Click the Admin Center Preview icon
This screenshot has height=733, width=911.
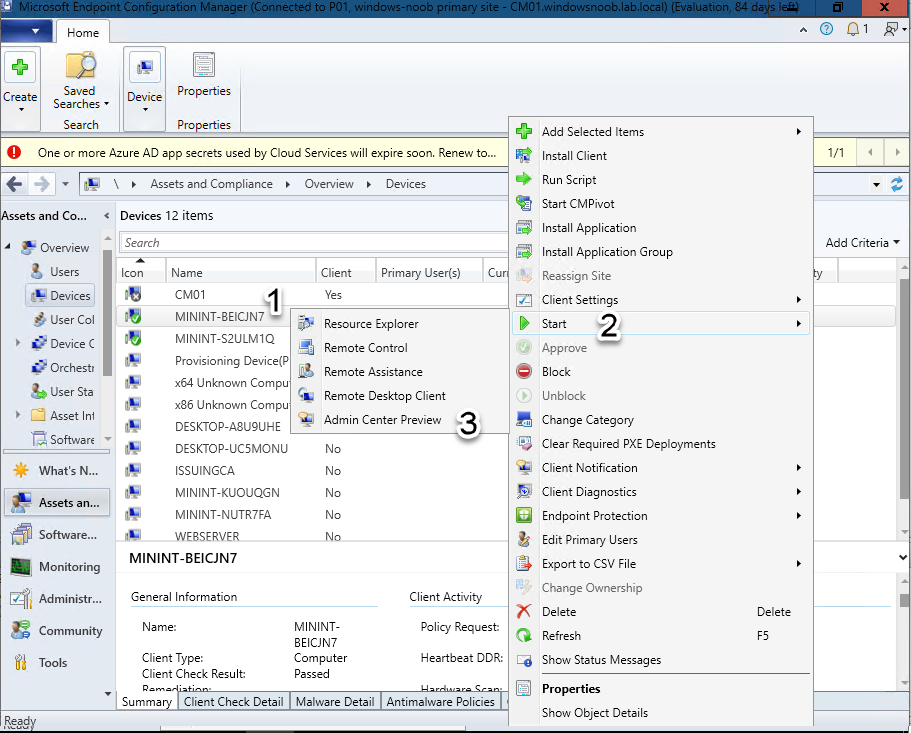coord(306,419)
